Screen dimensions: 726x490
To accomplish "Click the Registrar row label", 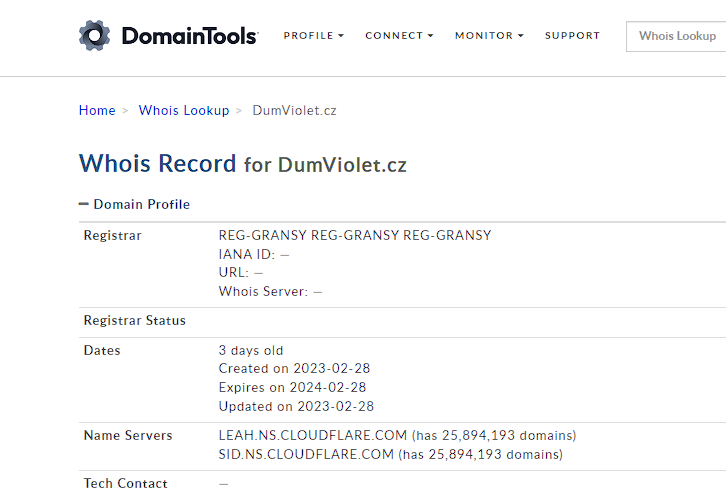I will (113, 235).
